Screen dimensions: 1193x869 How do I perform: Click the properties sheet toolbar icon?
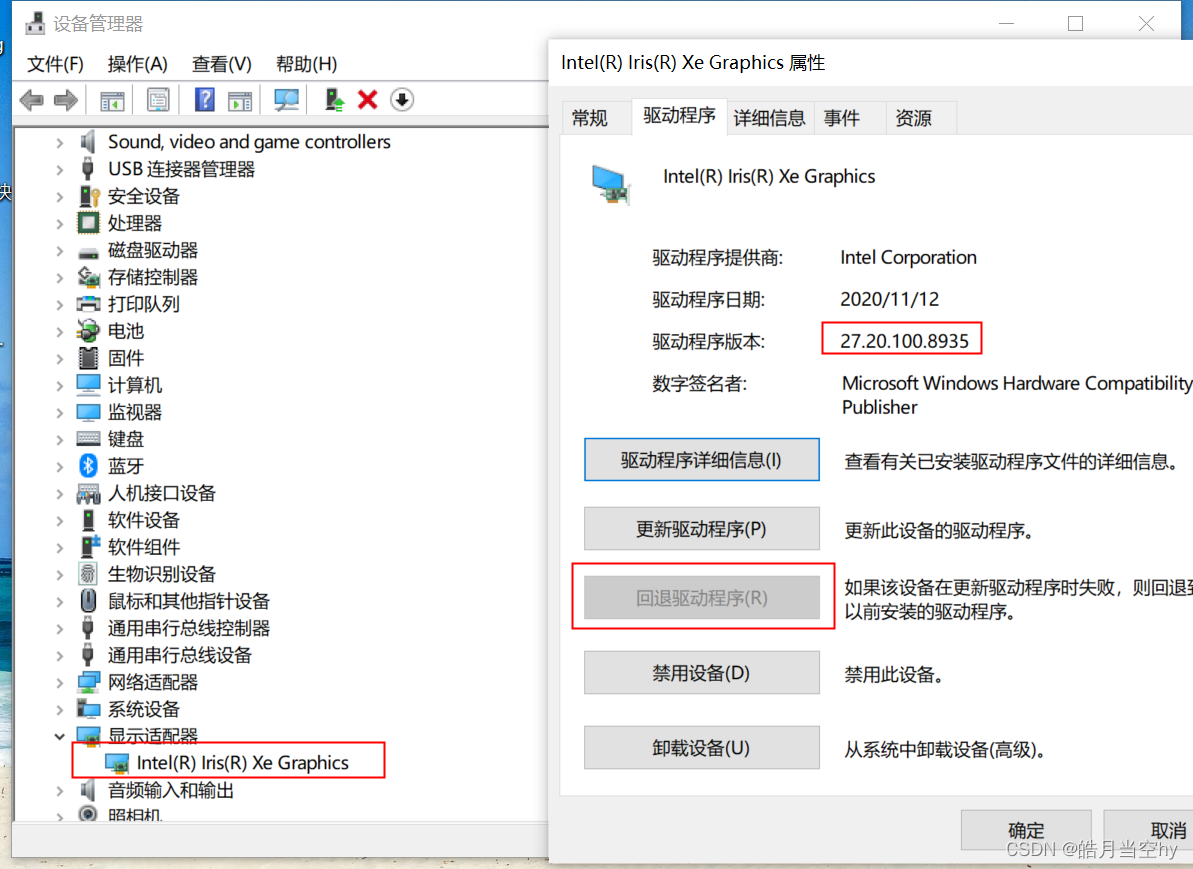coord(157,100)
